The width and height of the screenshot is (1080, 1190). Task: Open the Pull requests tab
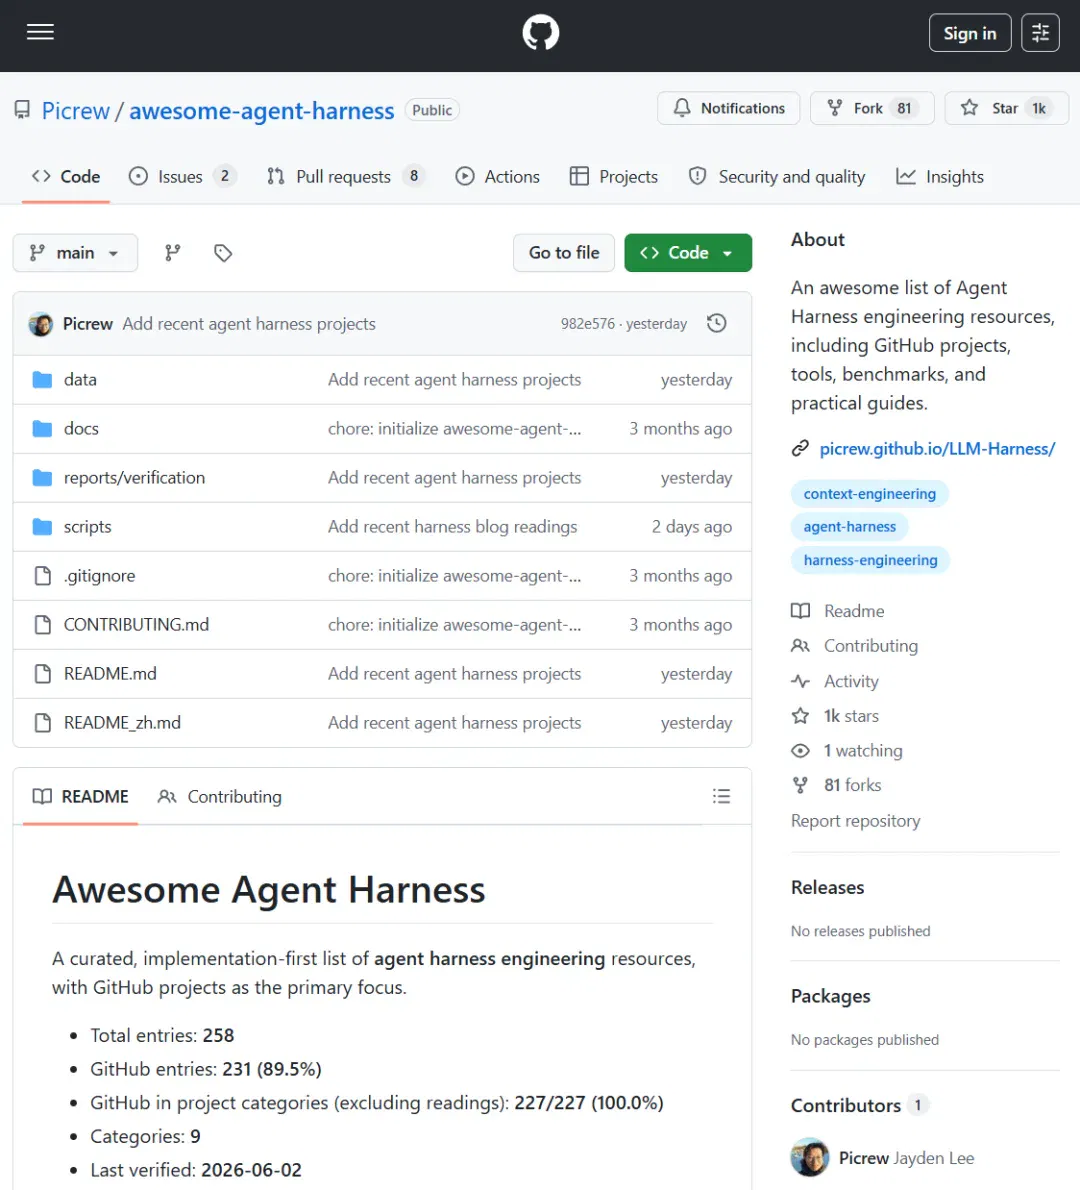tap(345, 177)
